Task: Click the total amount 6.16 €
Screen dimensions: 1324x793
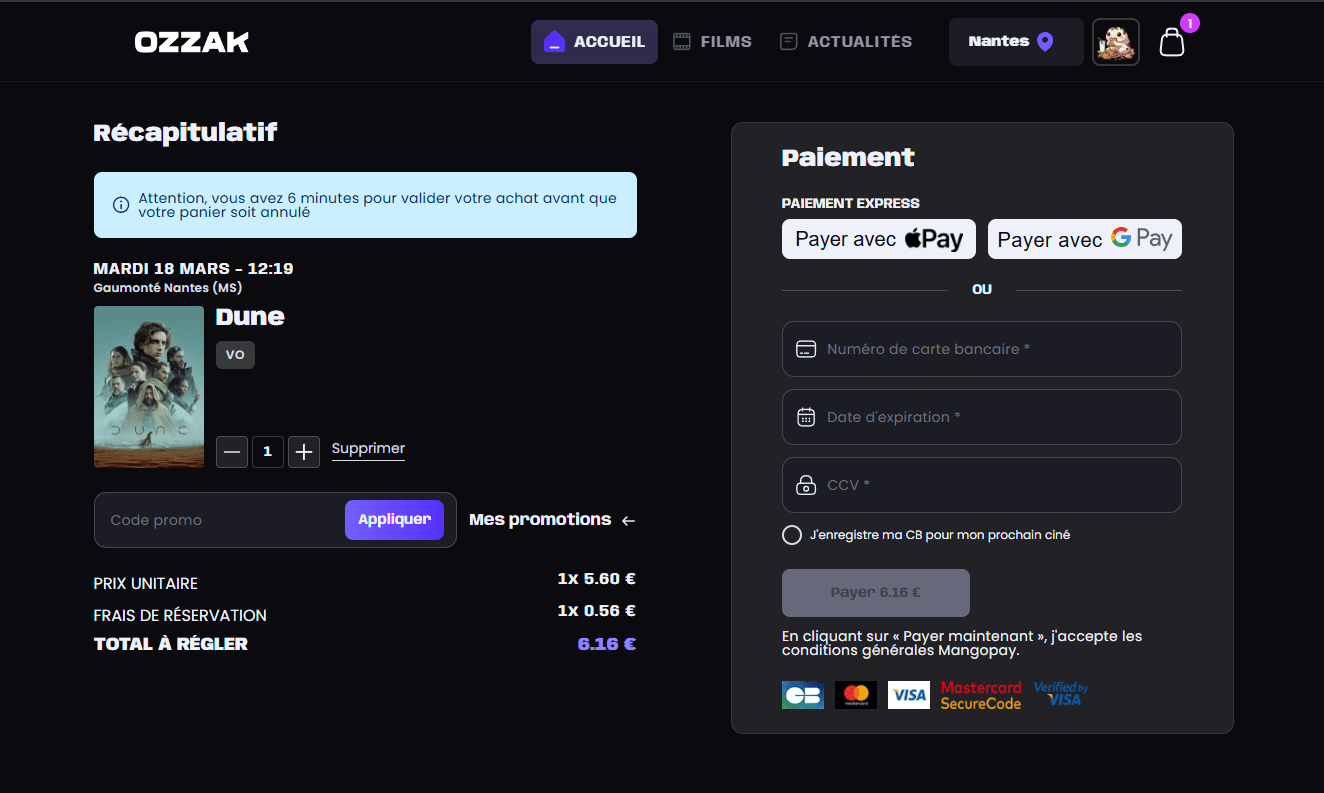Action: pos(607,644)
